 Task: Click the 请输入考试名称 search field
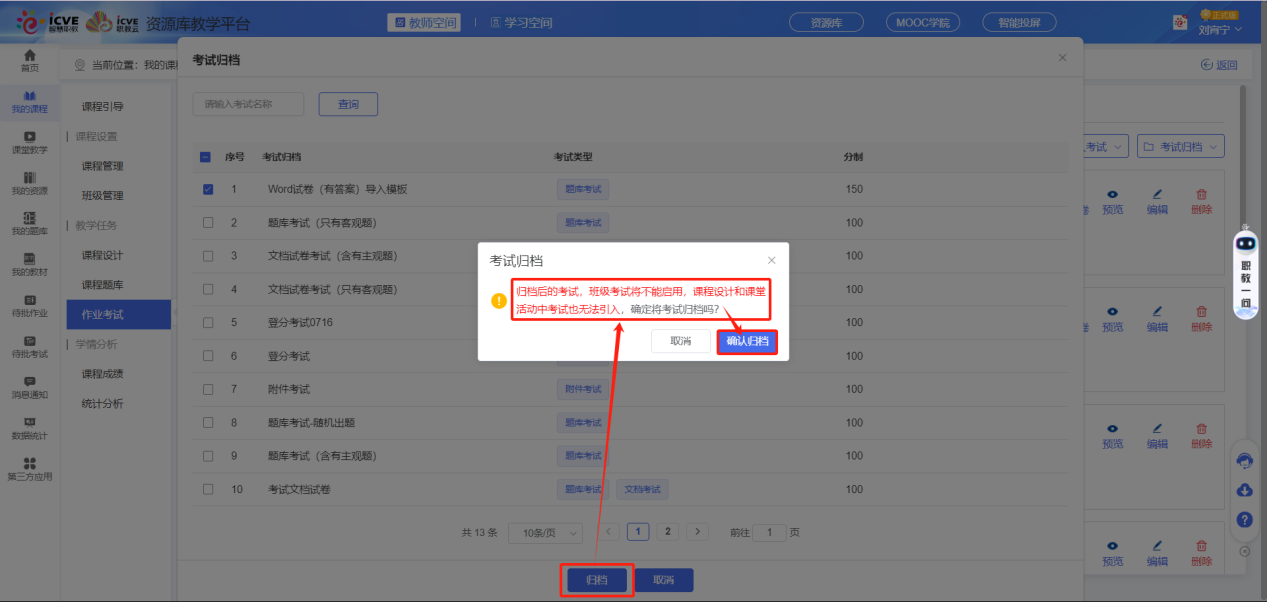pyautogui.click(x=248, y=104)
